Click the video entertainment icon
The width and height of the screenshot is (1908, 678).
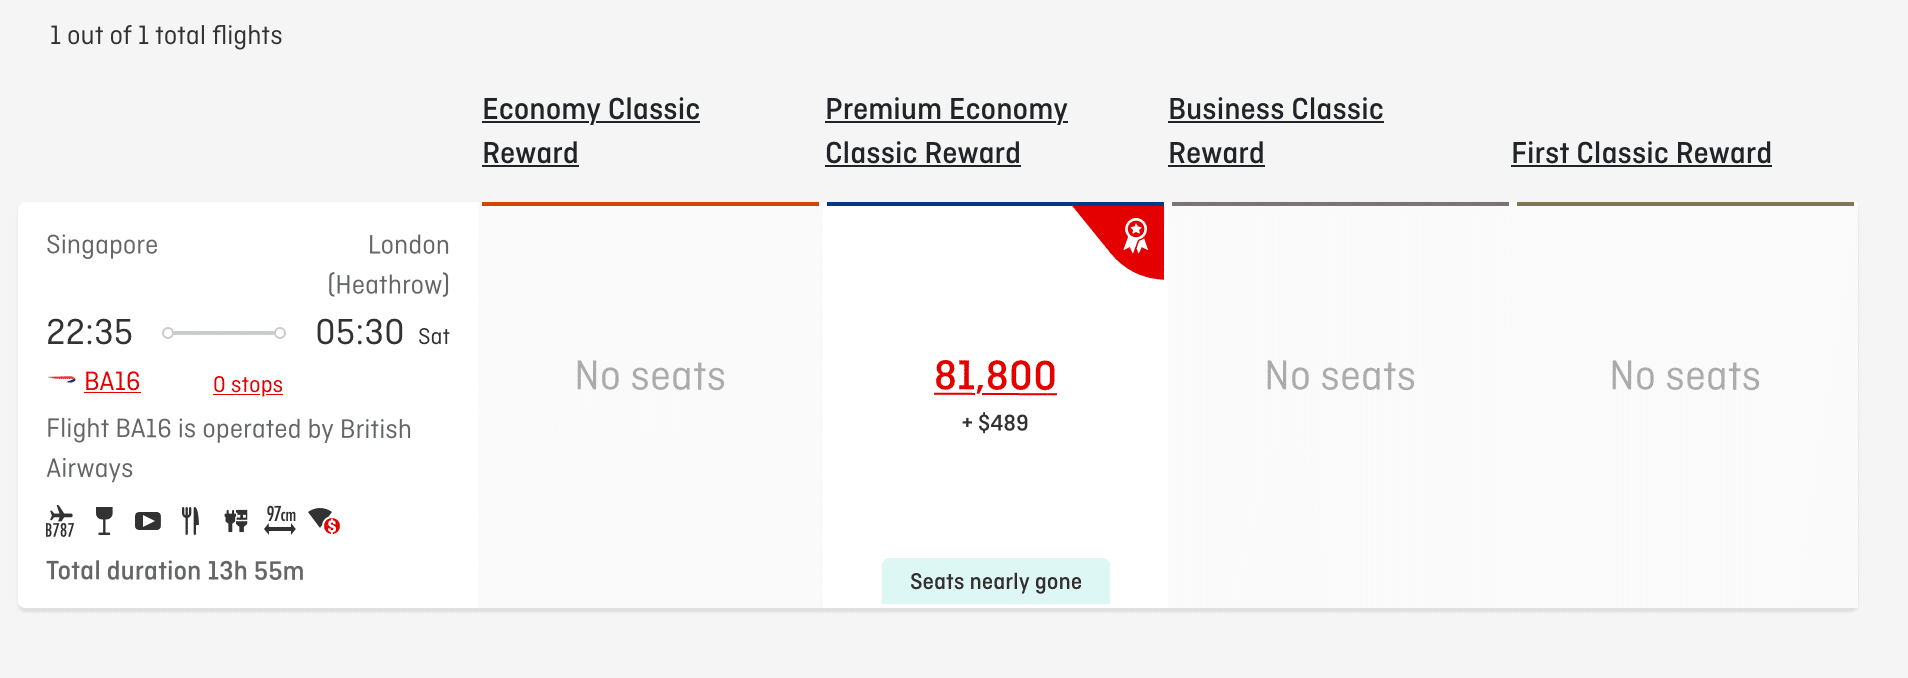click(148, 521)
